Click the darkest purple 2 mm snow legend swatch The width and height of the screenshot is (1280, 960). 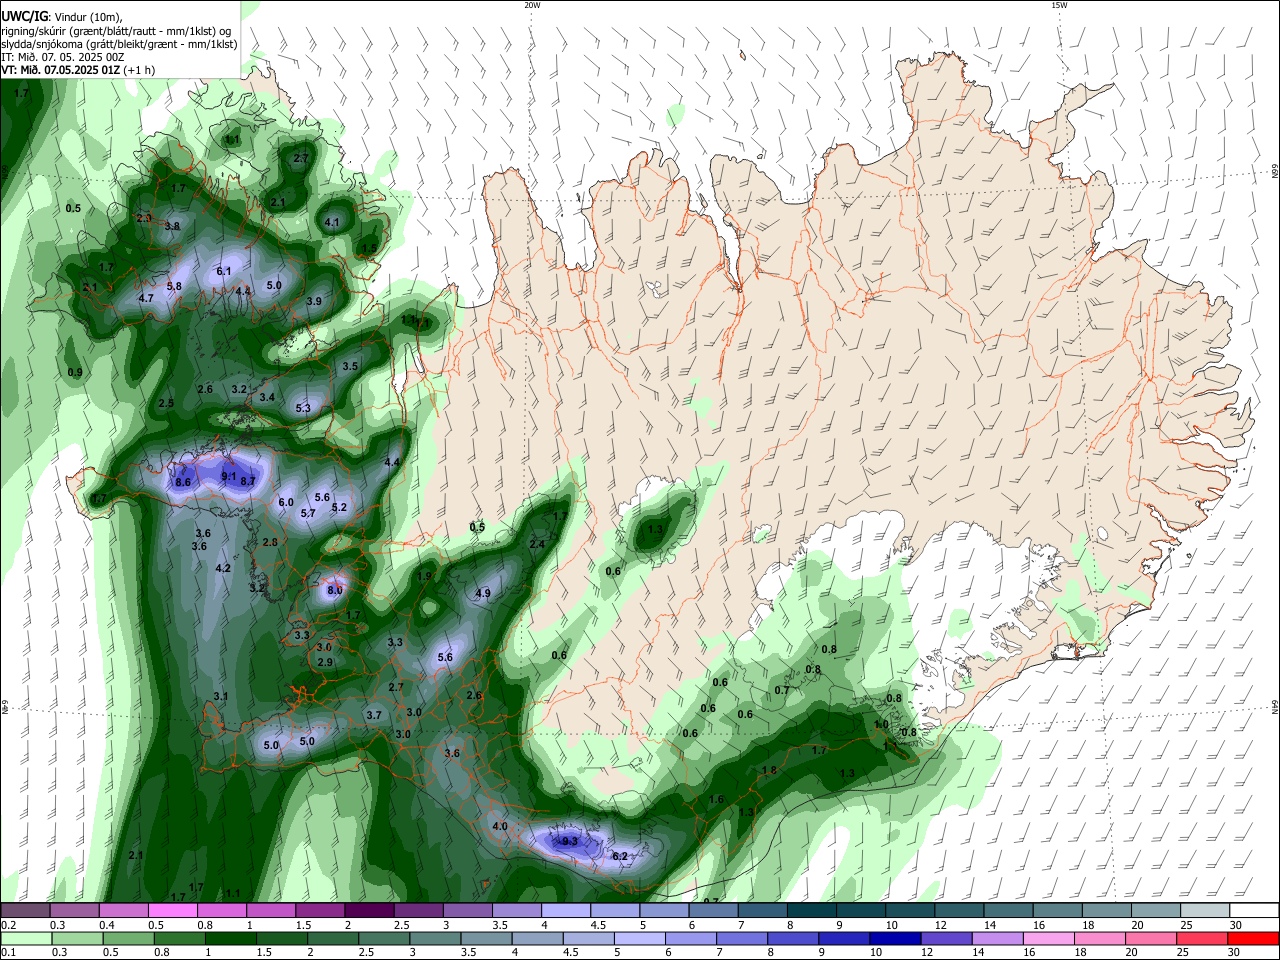click(368, 910)
